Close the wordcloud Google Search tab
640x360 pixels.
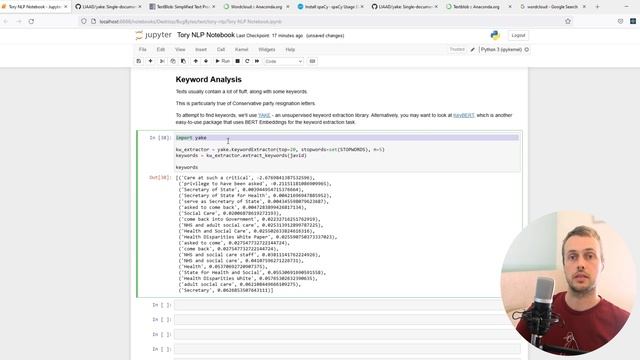[584, 7]
